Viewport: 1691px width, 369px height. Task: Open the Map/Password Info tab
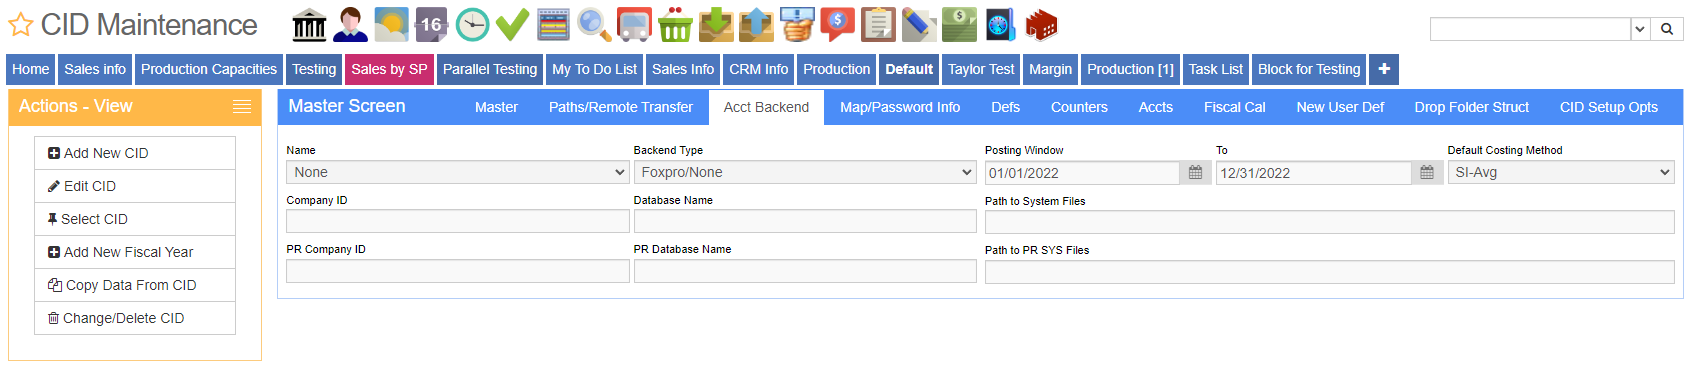(x=900, y=107)
